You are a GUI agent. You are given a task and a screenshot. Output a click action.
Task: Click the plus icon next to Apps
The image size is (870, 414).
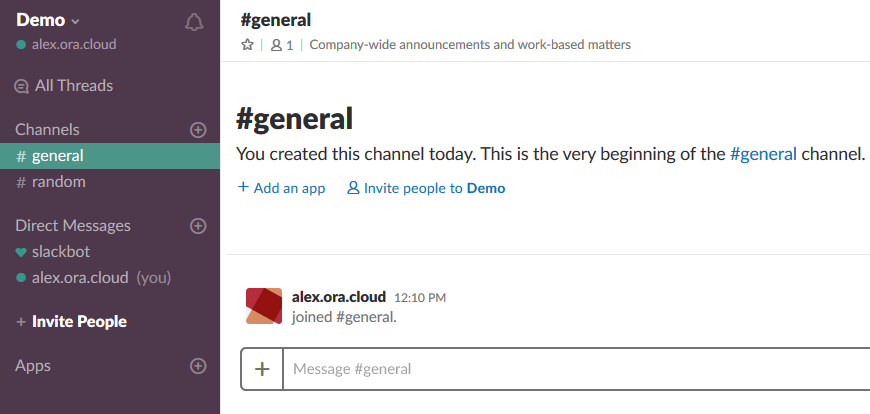tap(198, 366)
